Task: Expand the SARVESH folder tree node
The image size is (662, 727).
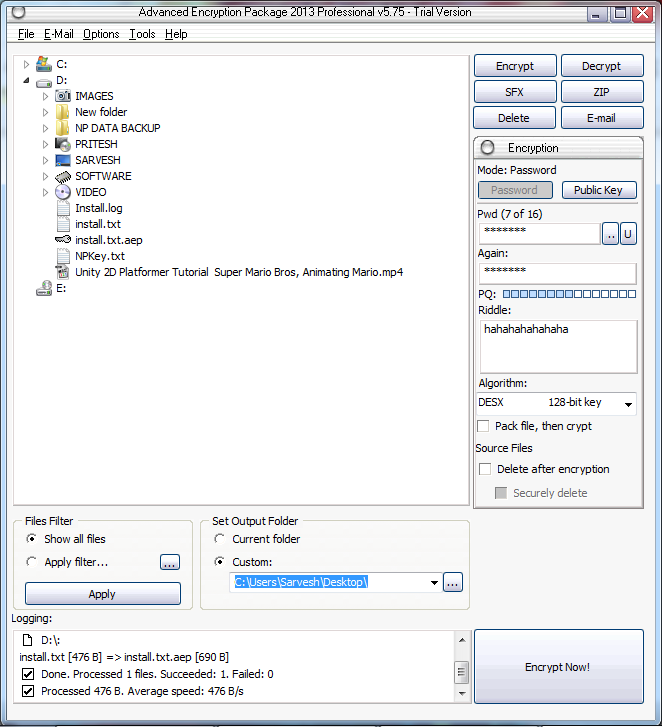Action: (x=45, y=160)
